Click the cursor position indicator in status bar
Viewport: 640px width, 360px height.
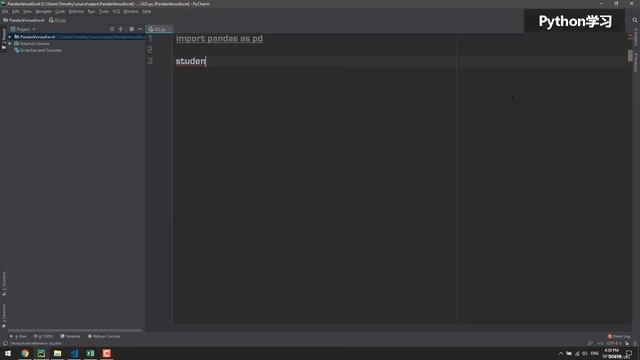coord(590,344)
